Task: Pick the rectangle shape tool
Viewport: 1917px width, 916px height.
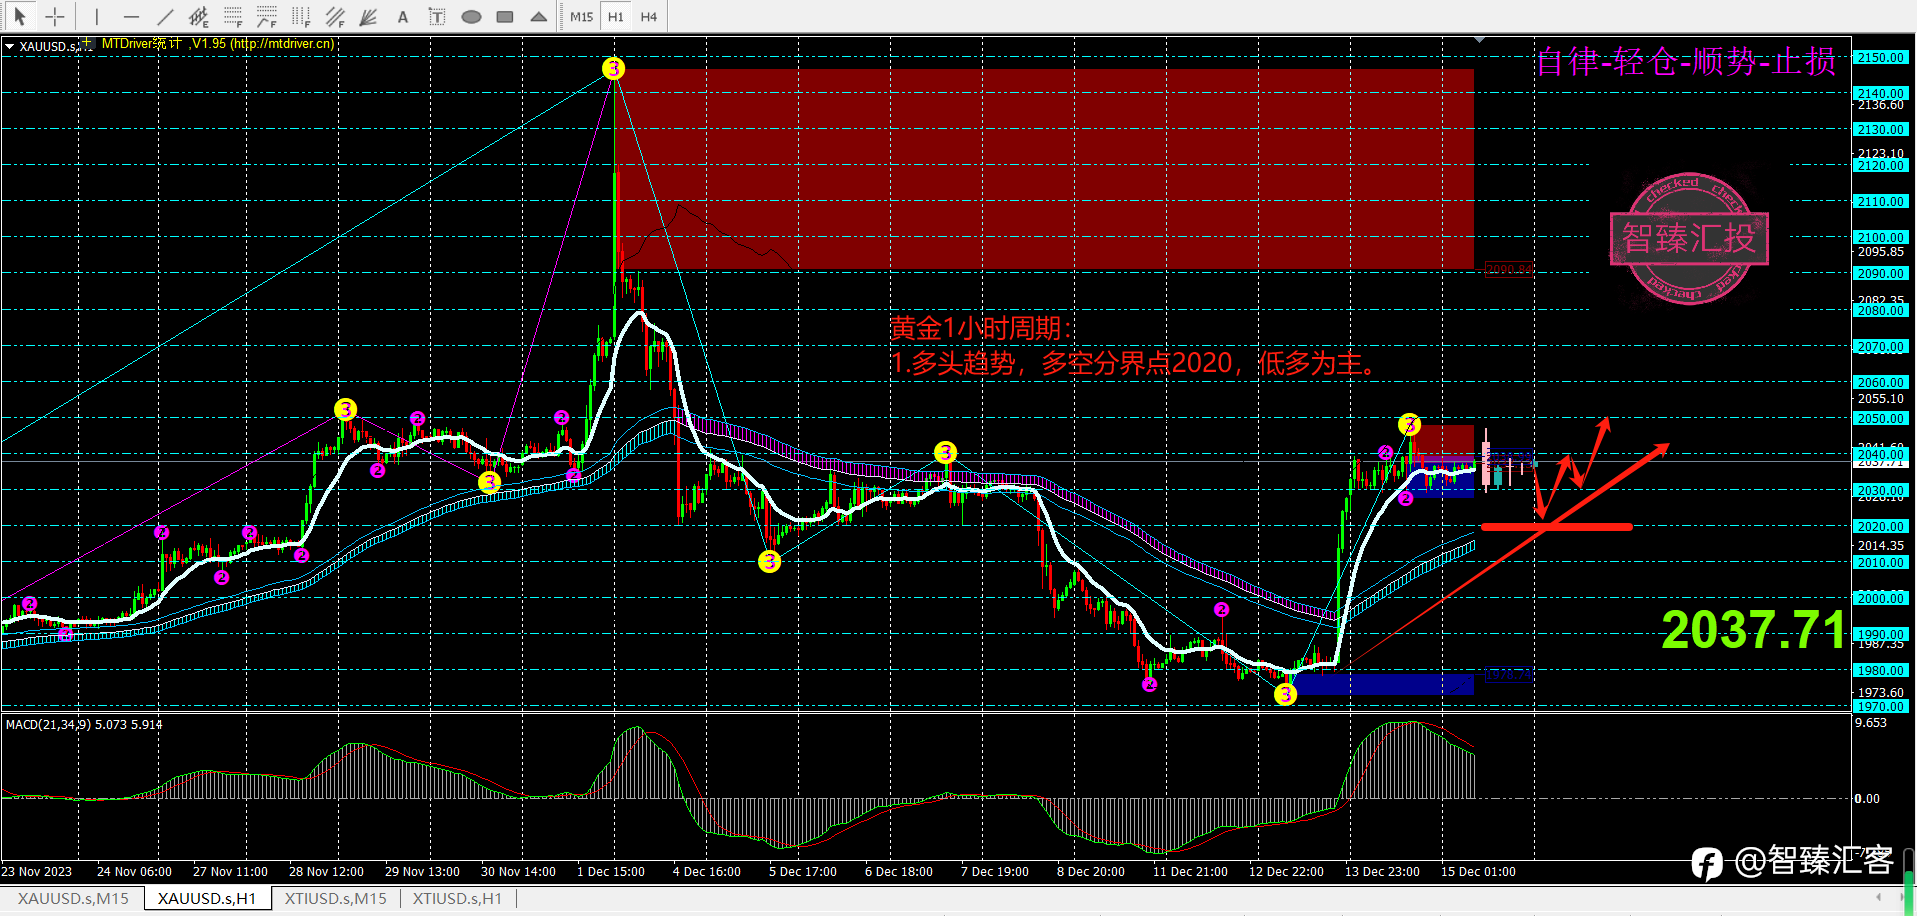Action: click(x=505, y=16)
